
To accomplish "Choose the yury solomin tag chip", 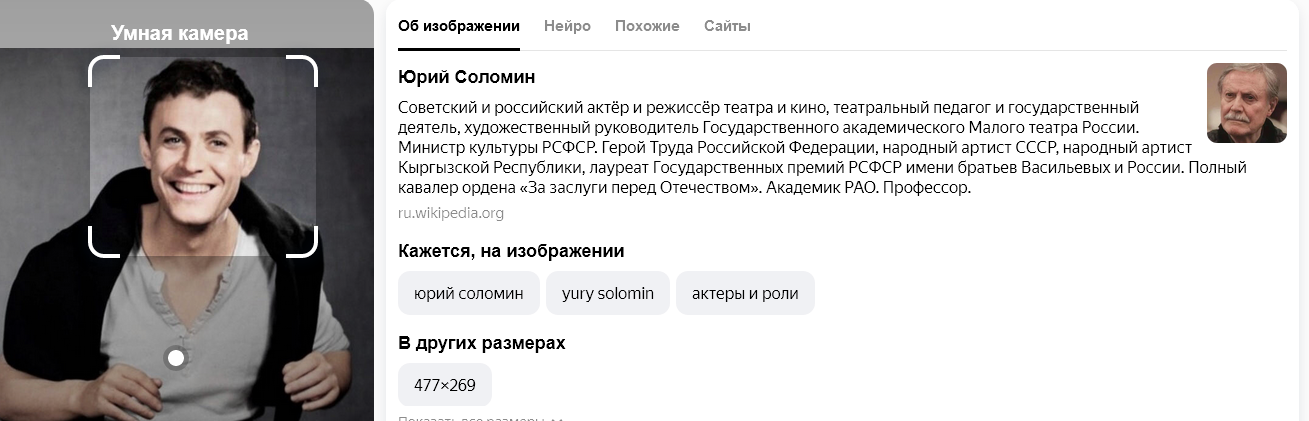I will click(608, 293).
